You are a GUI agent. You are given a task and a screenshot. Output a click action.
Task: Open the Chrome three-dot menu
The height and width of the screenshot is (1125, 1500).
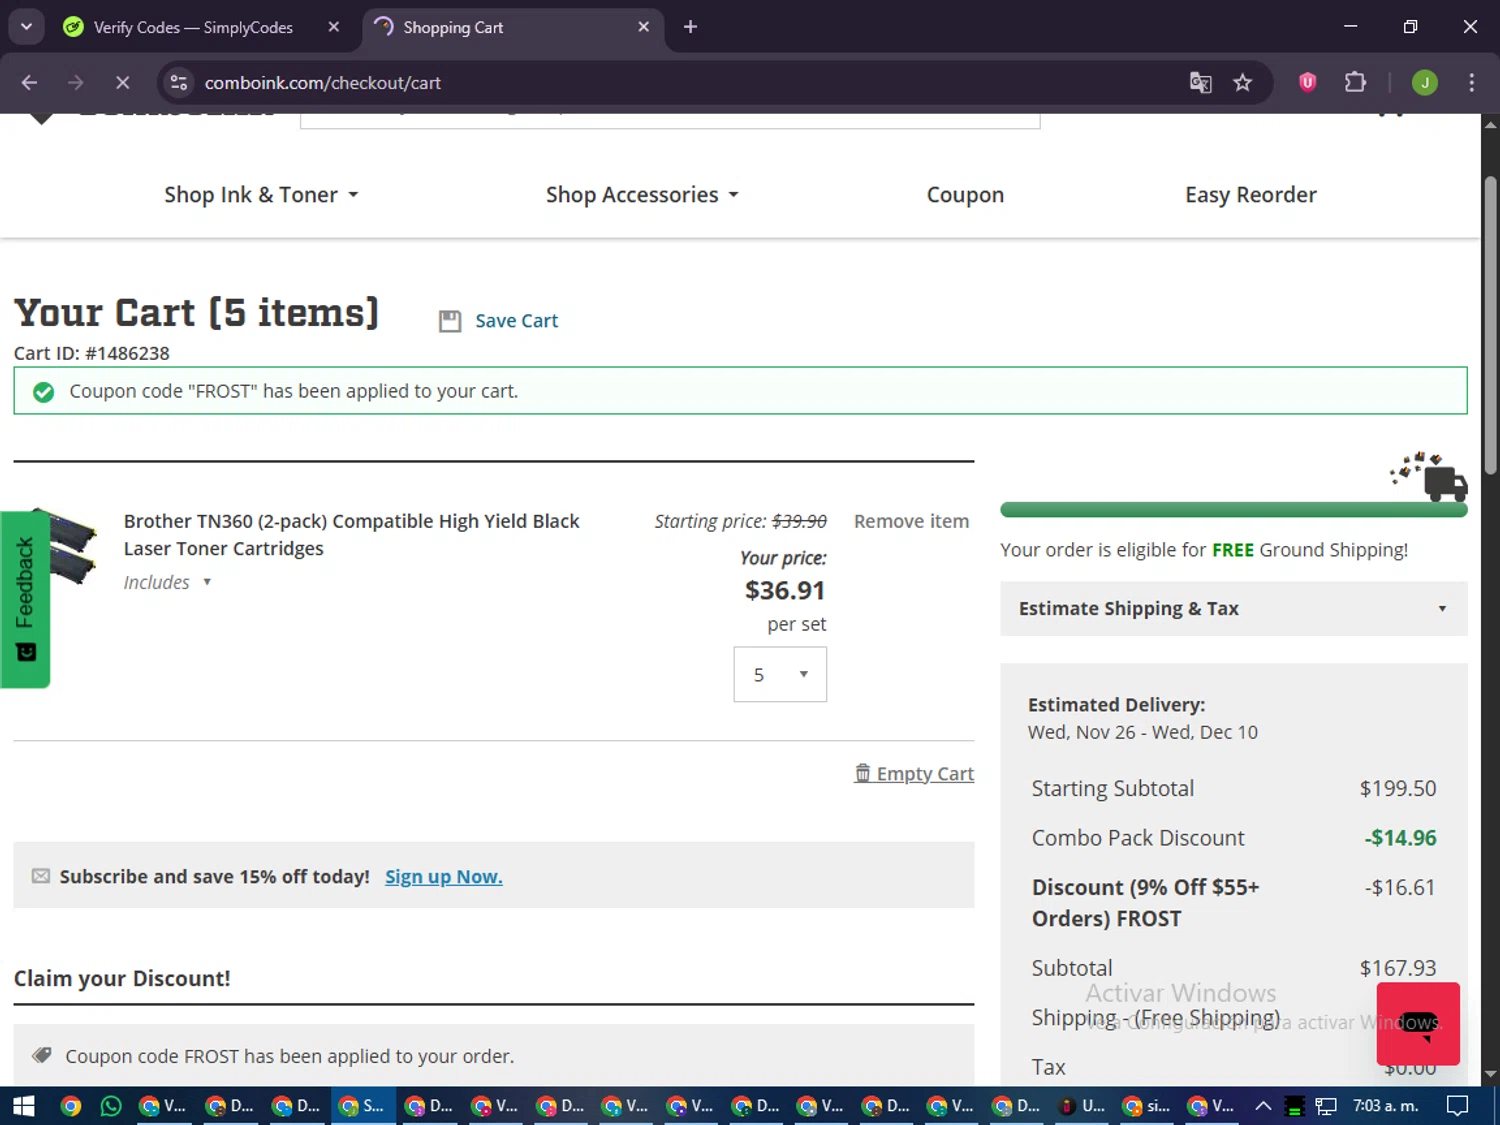[1471, 82]
